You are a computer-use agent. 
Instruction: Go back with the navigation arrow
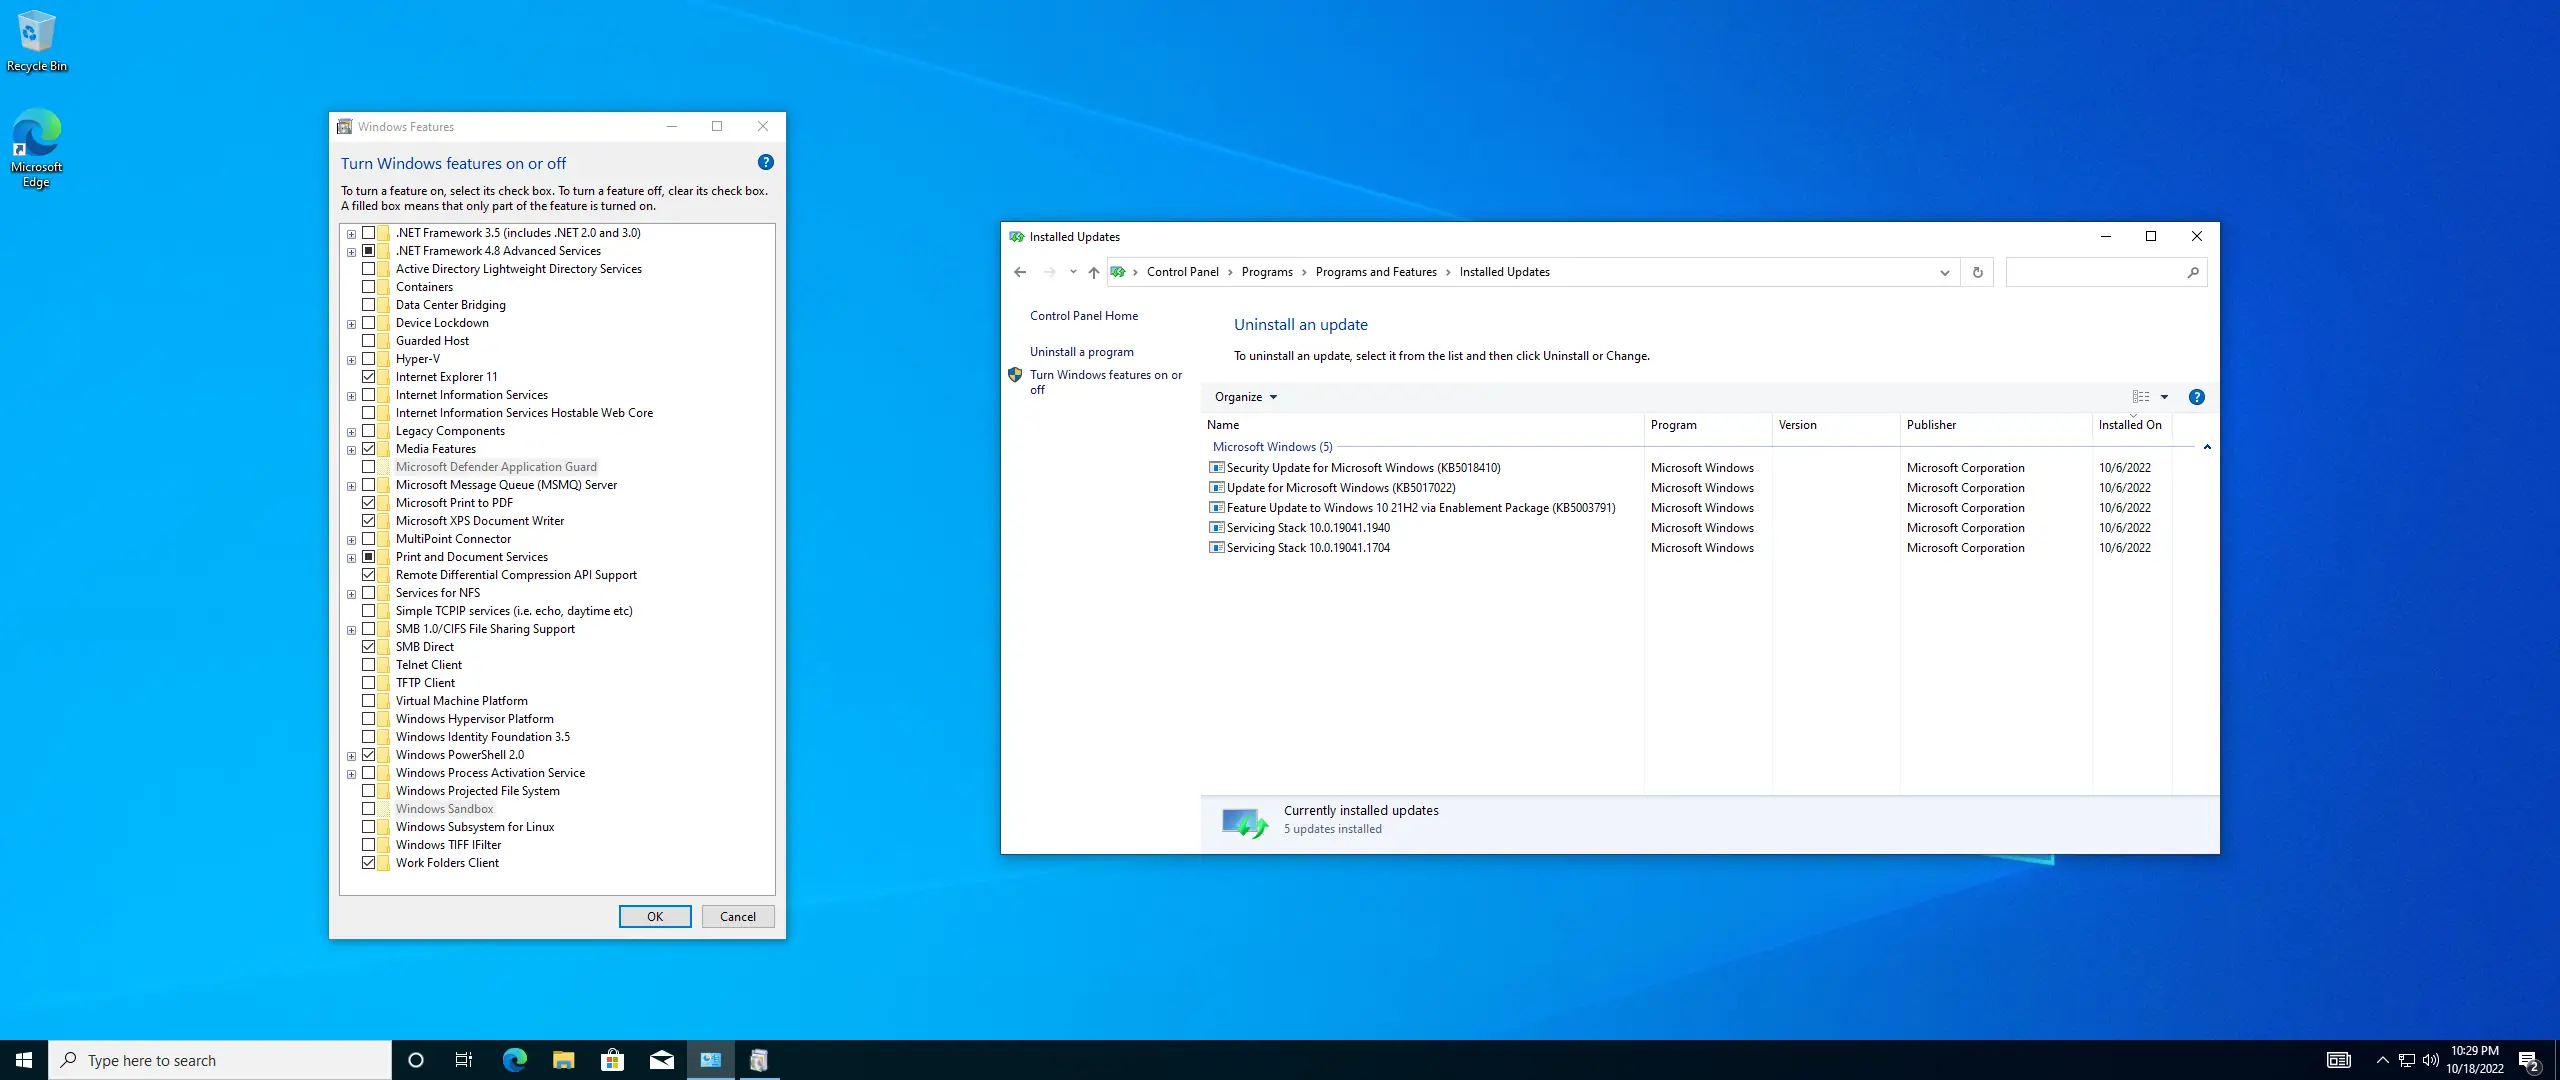point(1020,272)
